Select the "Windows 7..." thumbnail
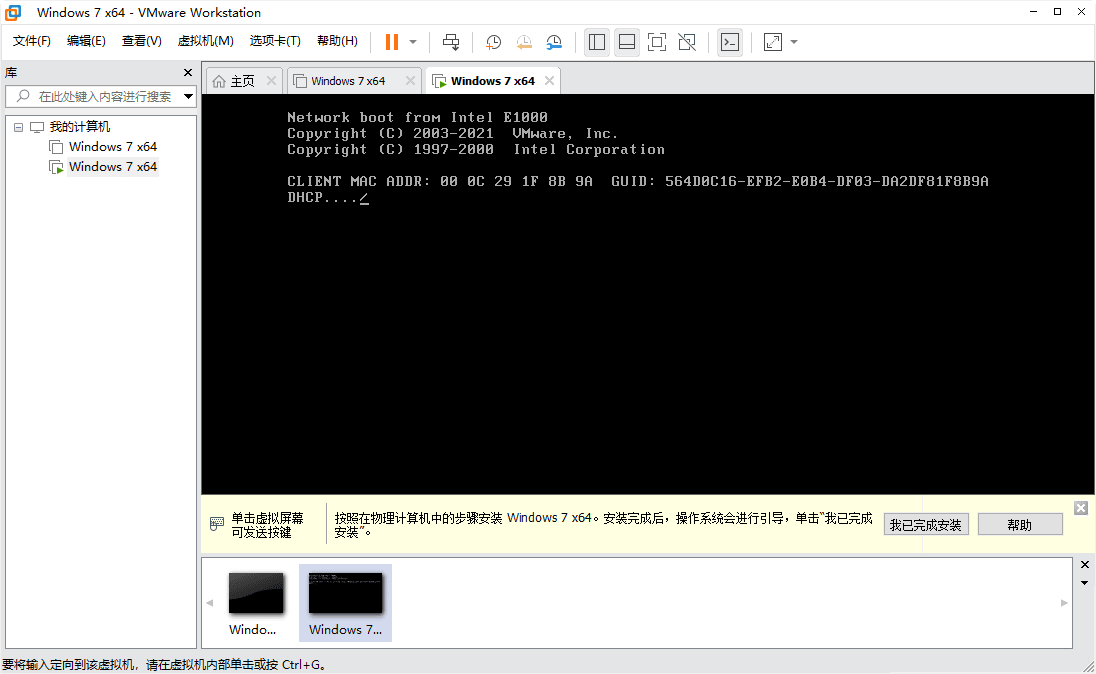The image size is (1096, 674). (345, 603)
